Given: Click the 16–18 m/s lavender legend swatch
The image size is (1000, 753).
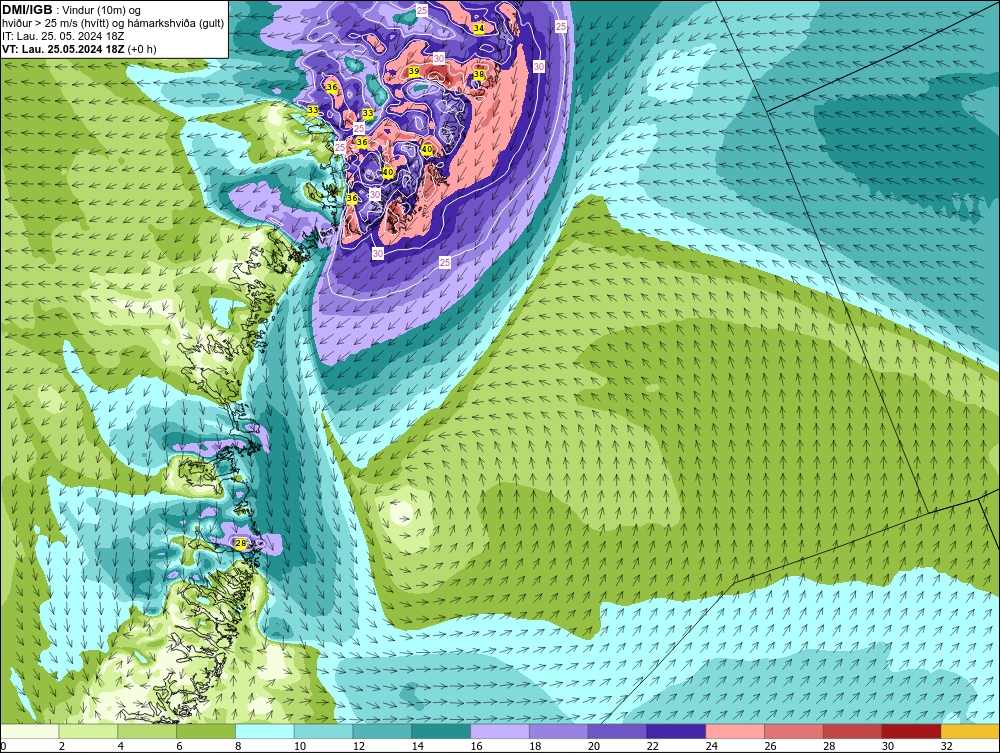Looking at the screenshot, I should coord(500,731).
